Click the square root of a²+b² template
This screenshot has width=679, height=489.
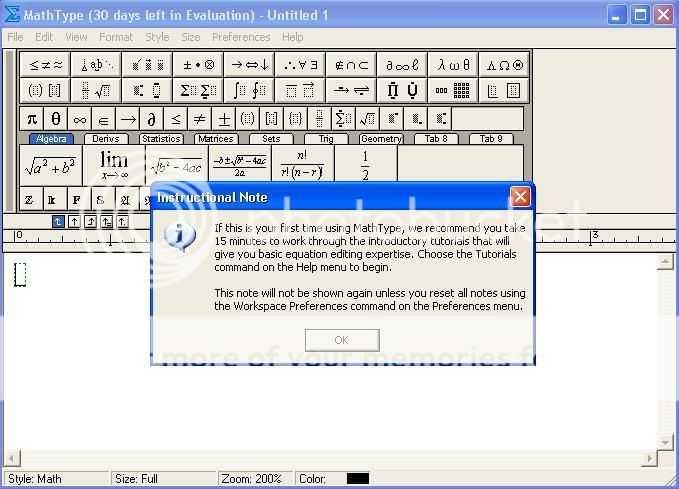click(49, 165)
